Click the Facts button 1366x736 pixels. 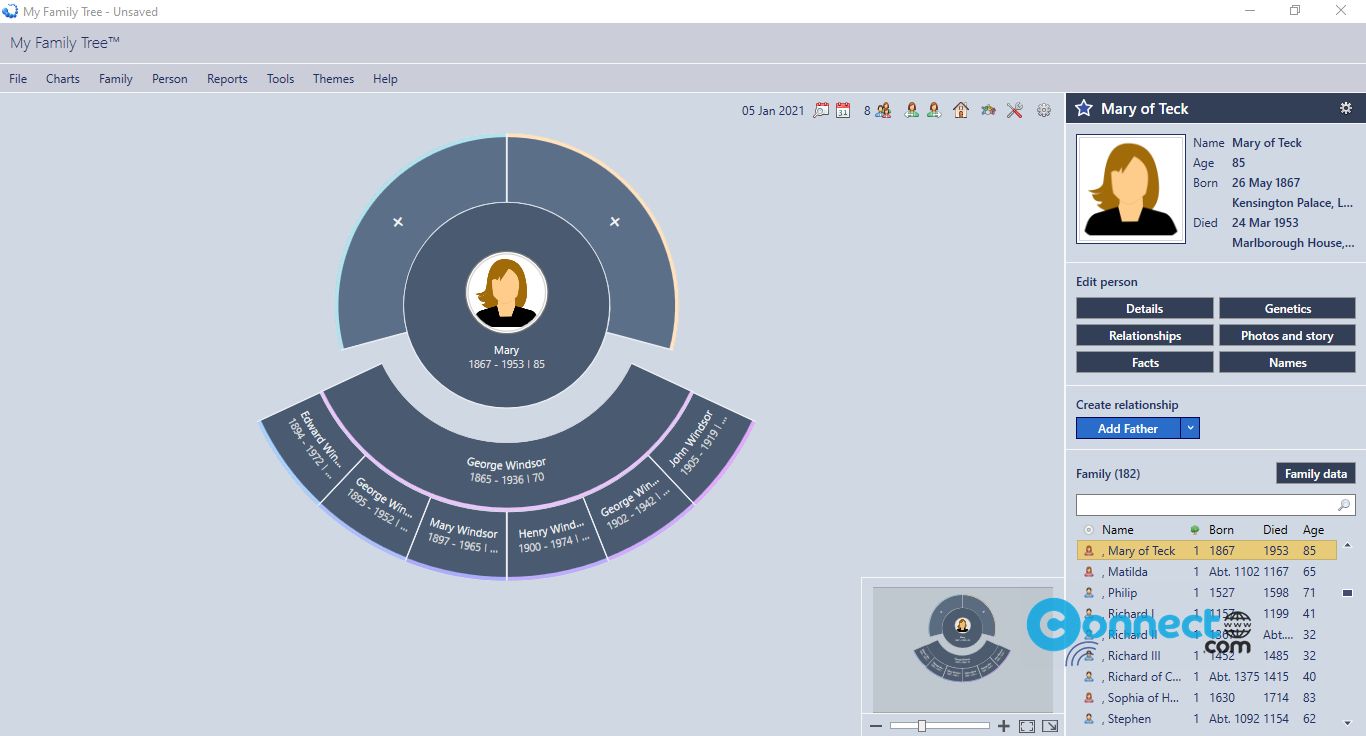(x=1145, y=362)
